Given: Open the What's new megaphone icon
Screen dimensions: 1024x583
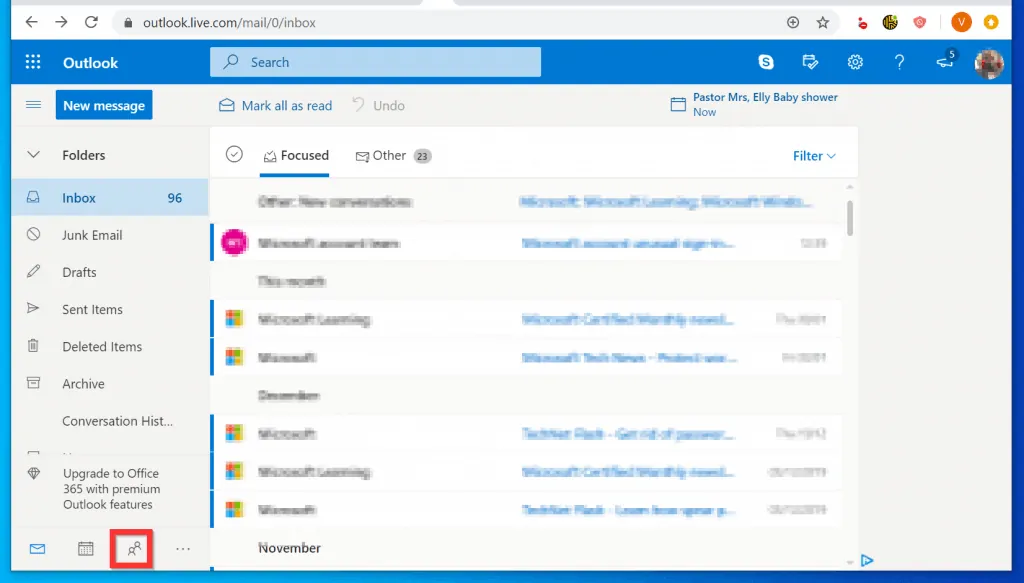Looking at the screenshot, I should [945, 61].
